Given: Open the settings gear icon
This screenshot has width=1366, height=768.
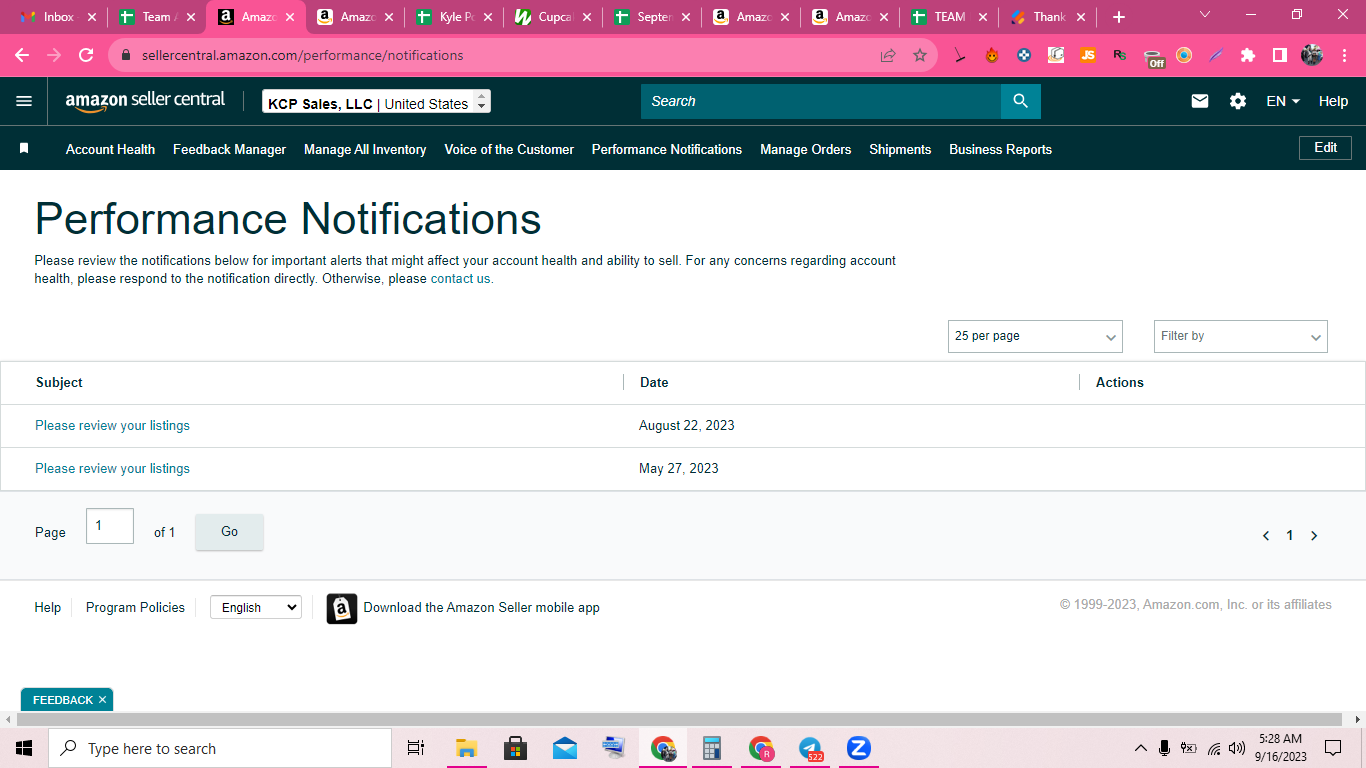Looking at the screenshot, I should pos(1238,101).
